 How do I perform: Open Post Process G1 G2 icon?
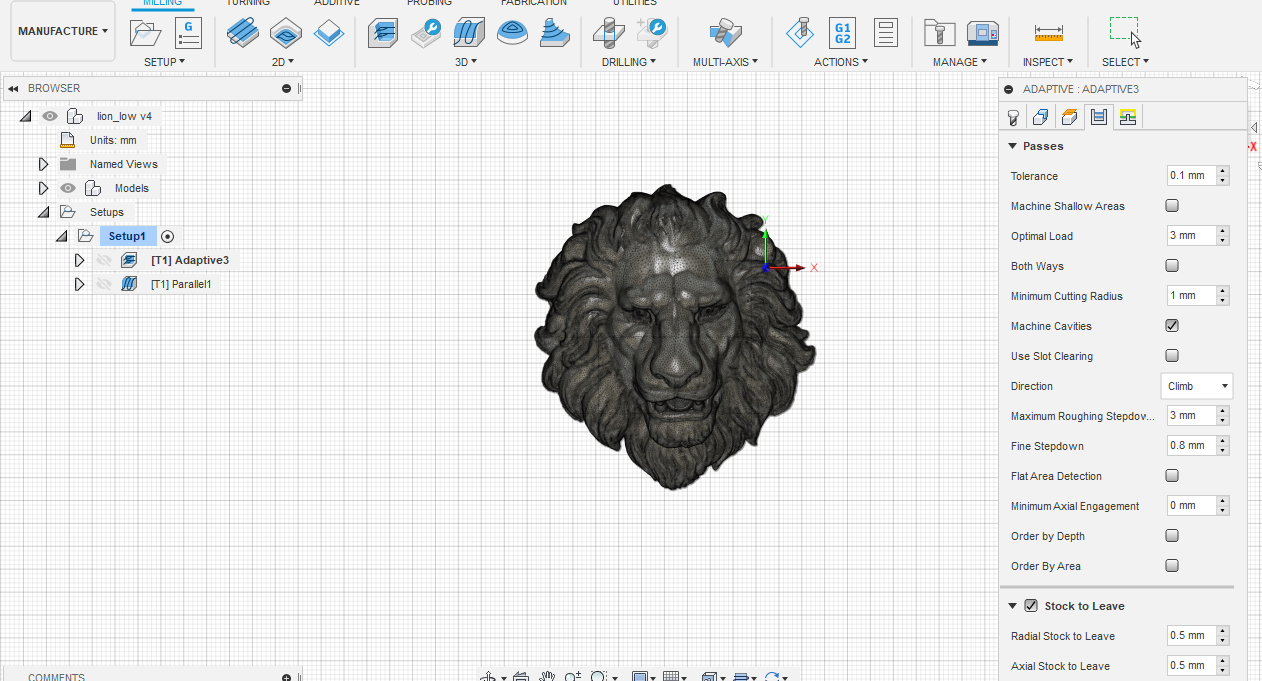point(843,33)
